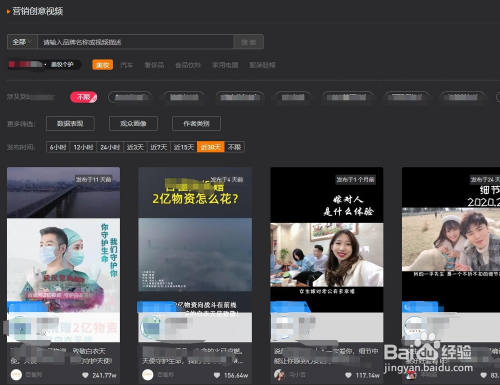Screen dimensions: 500x385
Task: Click the heart icon beside 117.14w
Action: [349, 375]
